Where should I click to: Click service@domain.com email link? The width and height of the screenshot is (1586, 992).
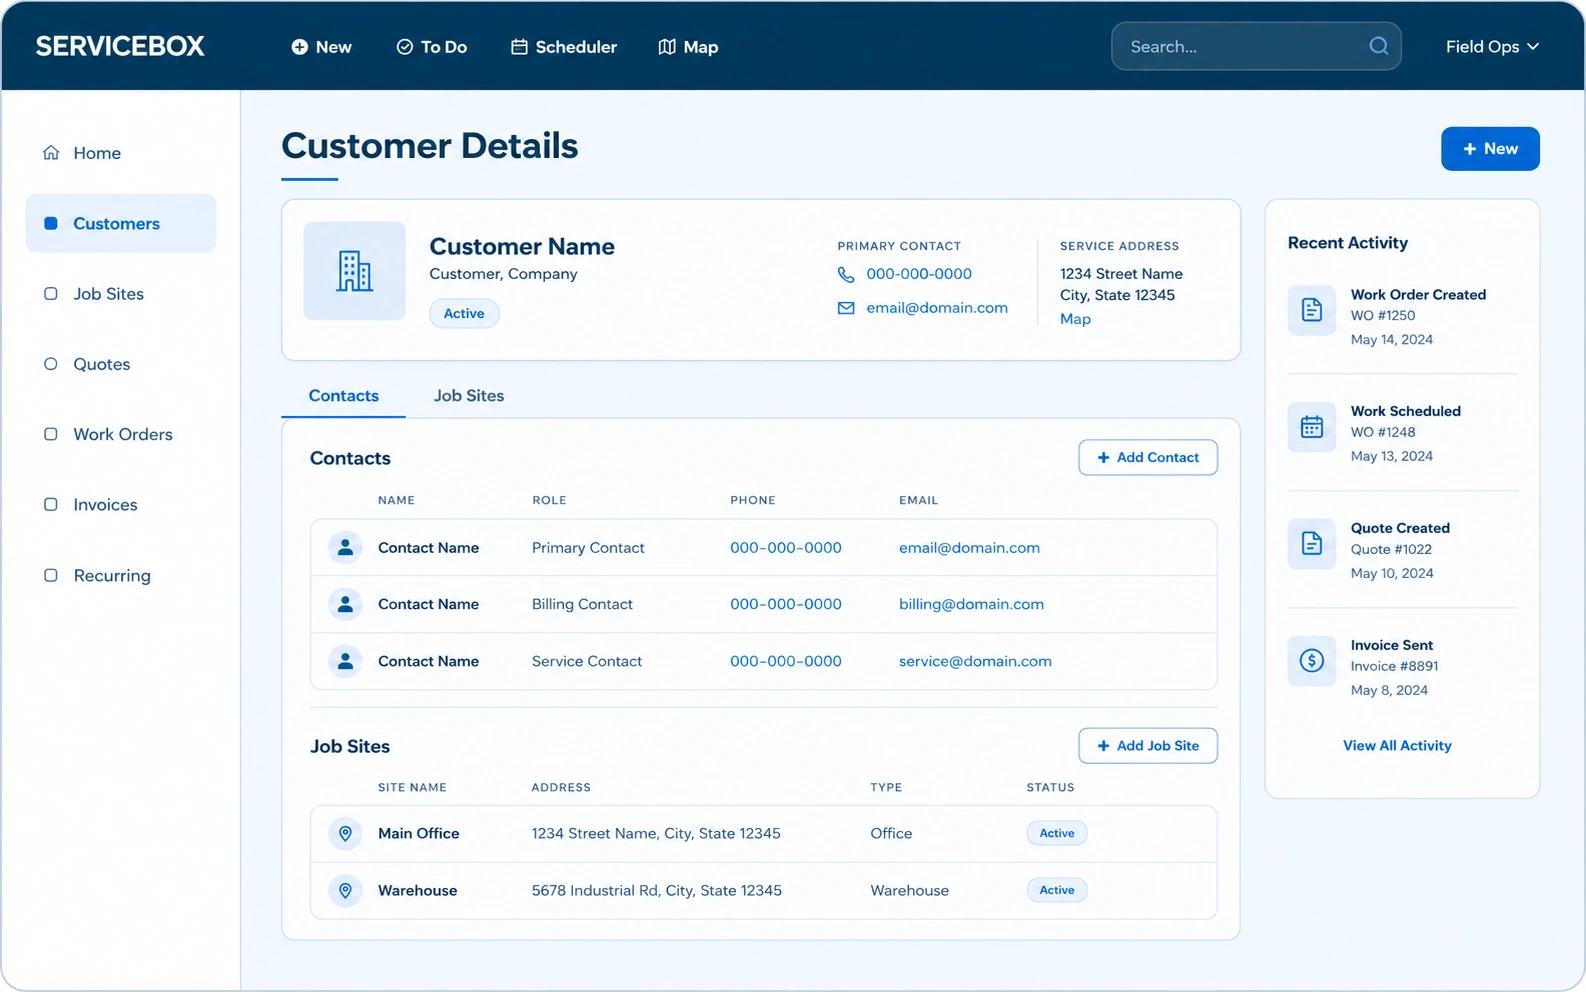[x=975, y=661]
